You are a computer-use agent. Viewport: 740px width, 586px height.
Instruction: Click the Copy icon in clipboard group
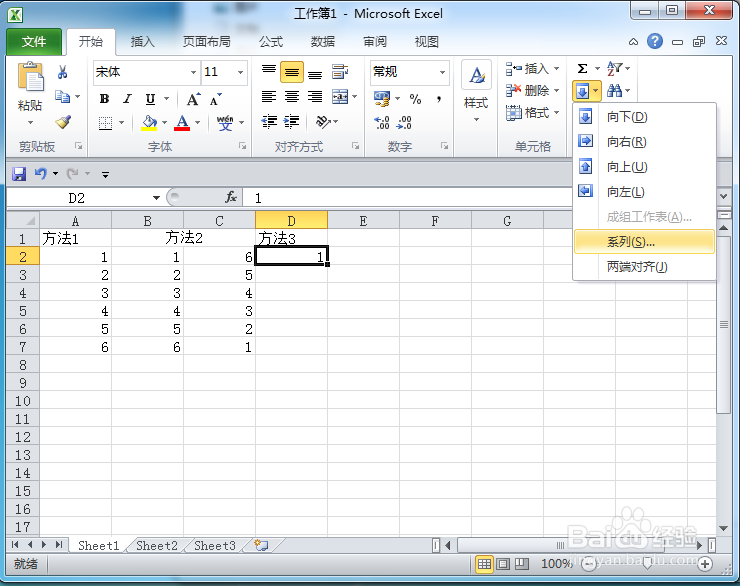62,97
